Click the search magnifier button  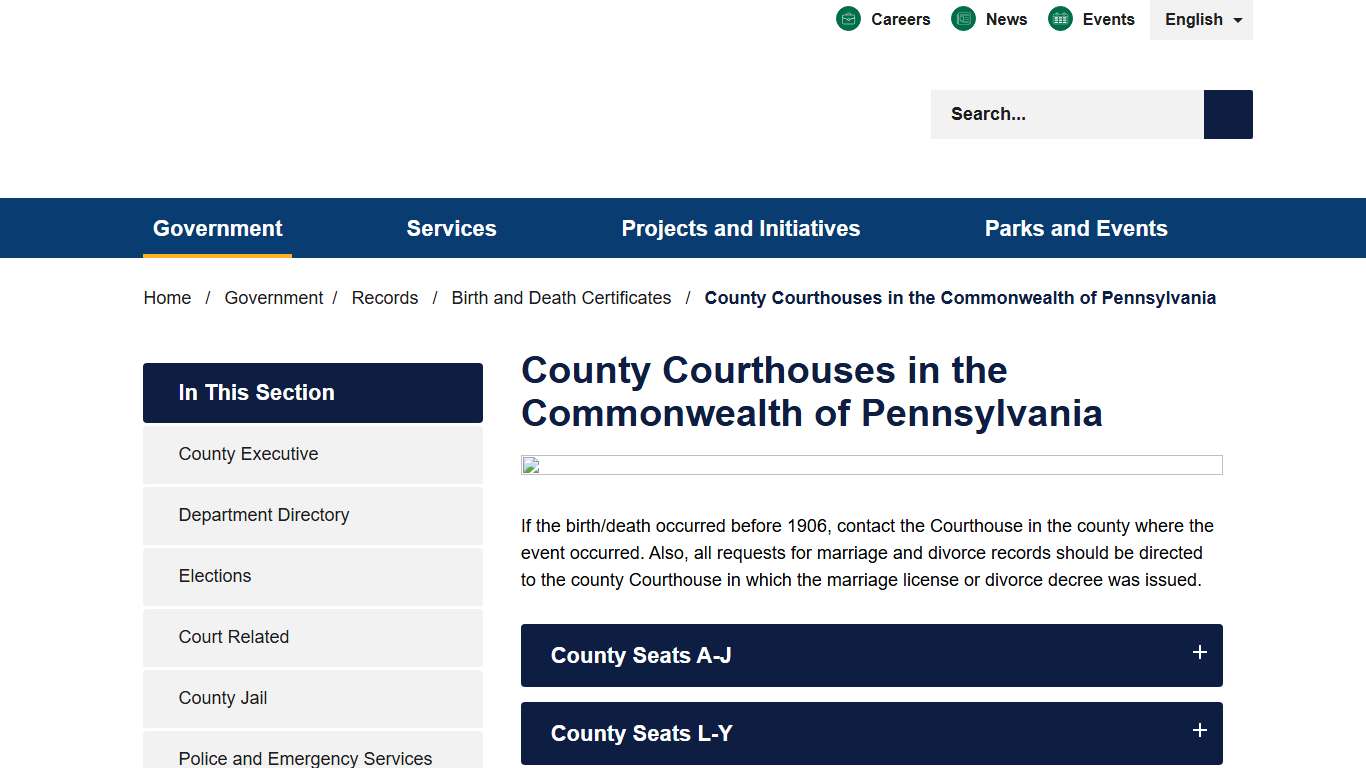(1227, 114)
